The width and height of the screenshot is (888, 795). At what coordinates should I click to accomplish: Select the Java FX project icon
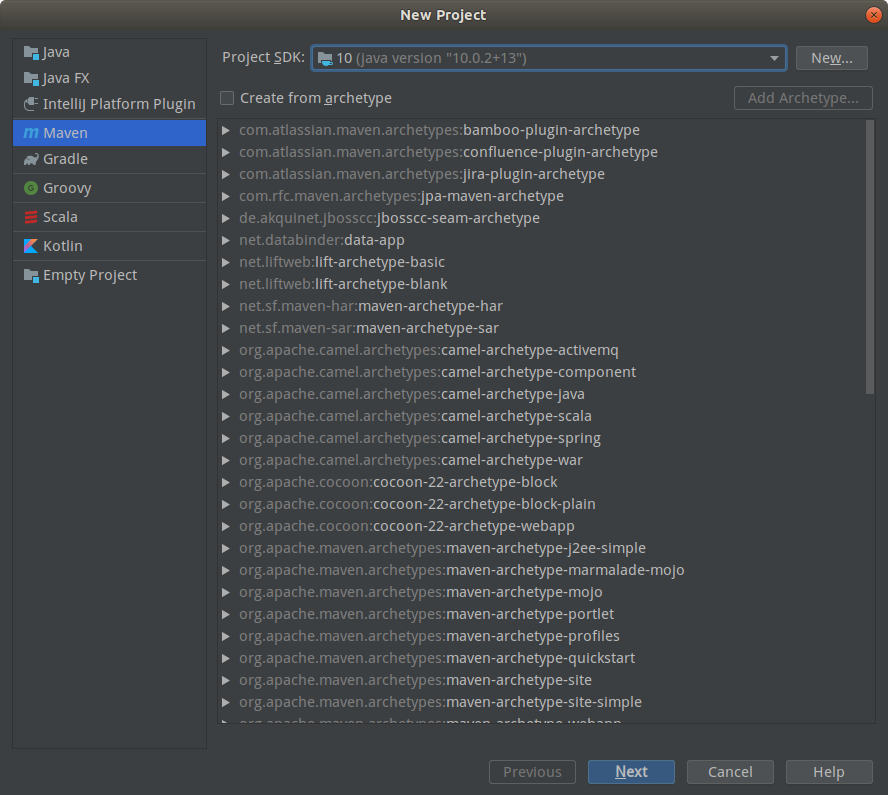31,78
